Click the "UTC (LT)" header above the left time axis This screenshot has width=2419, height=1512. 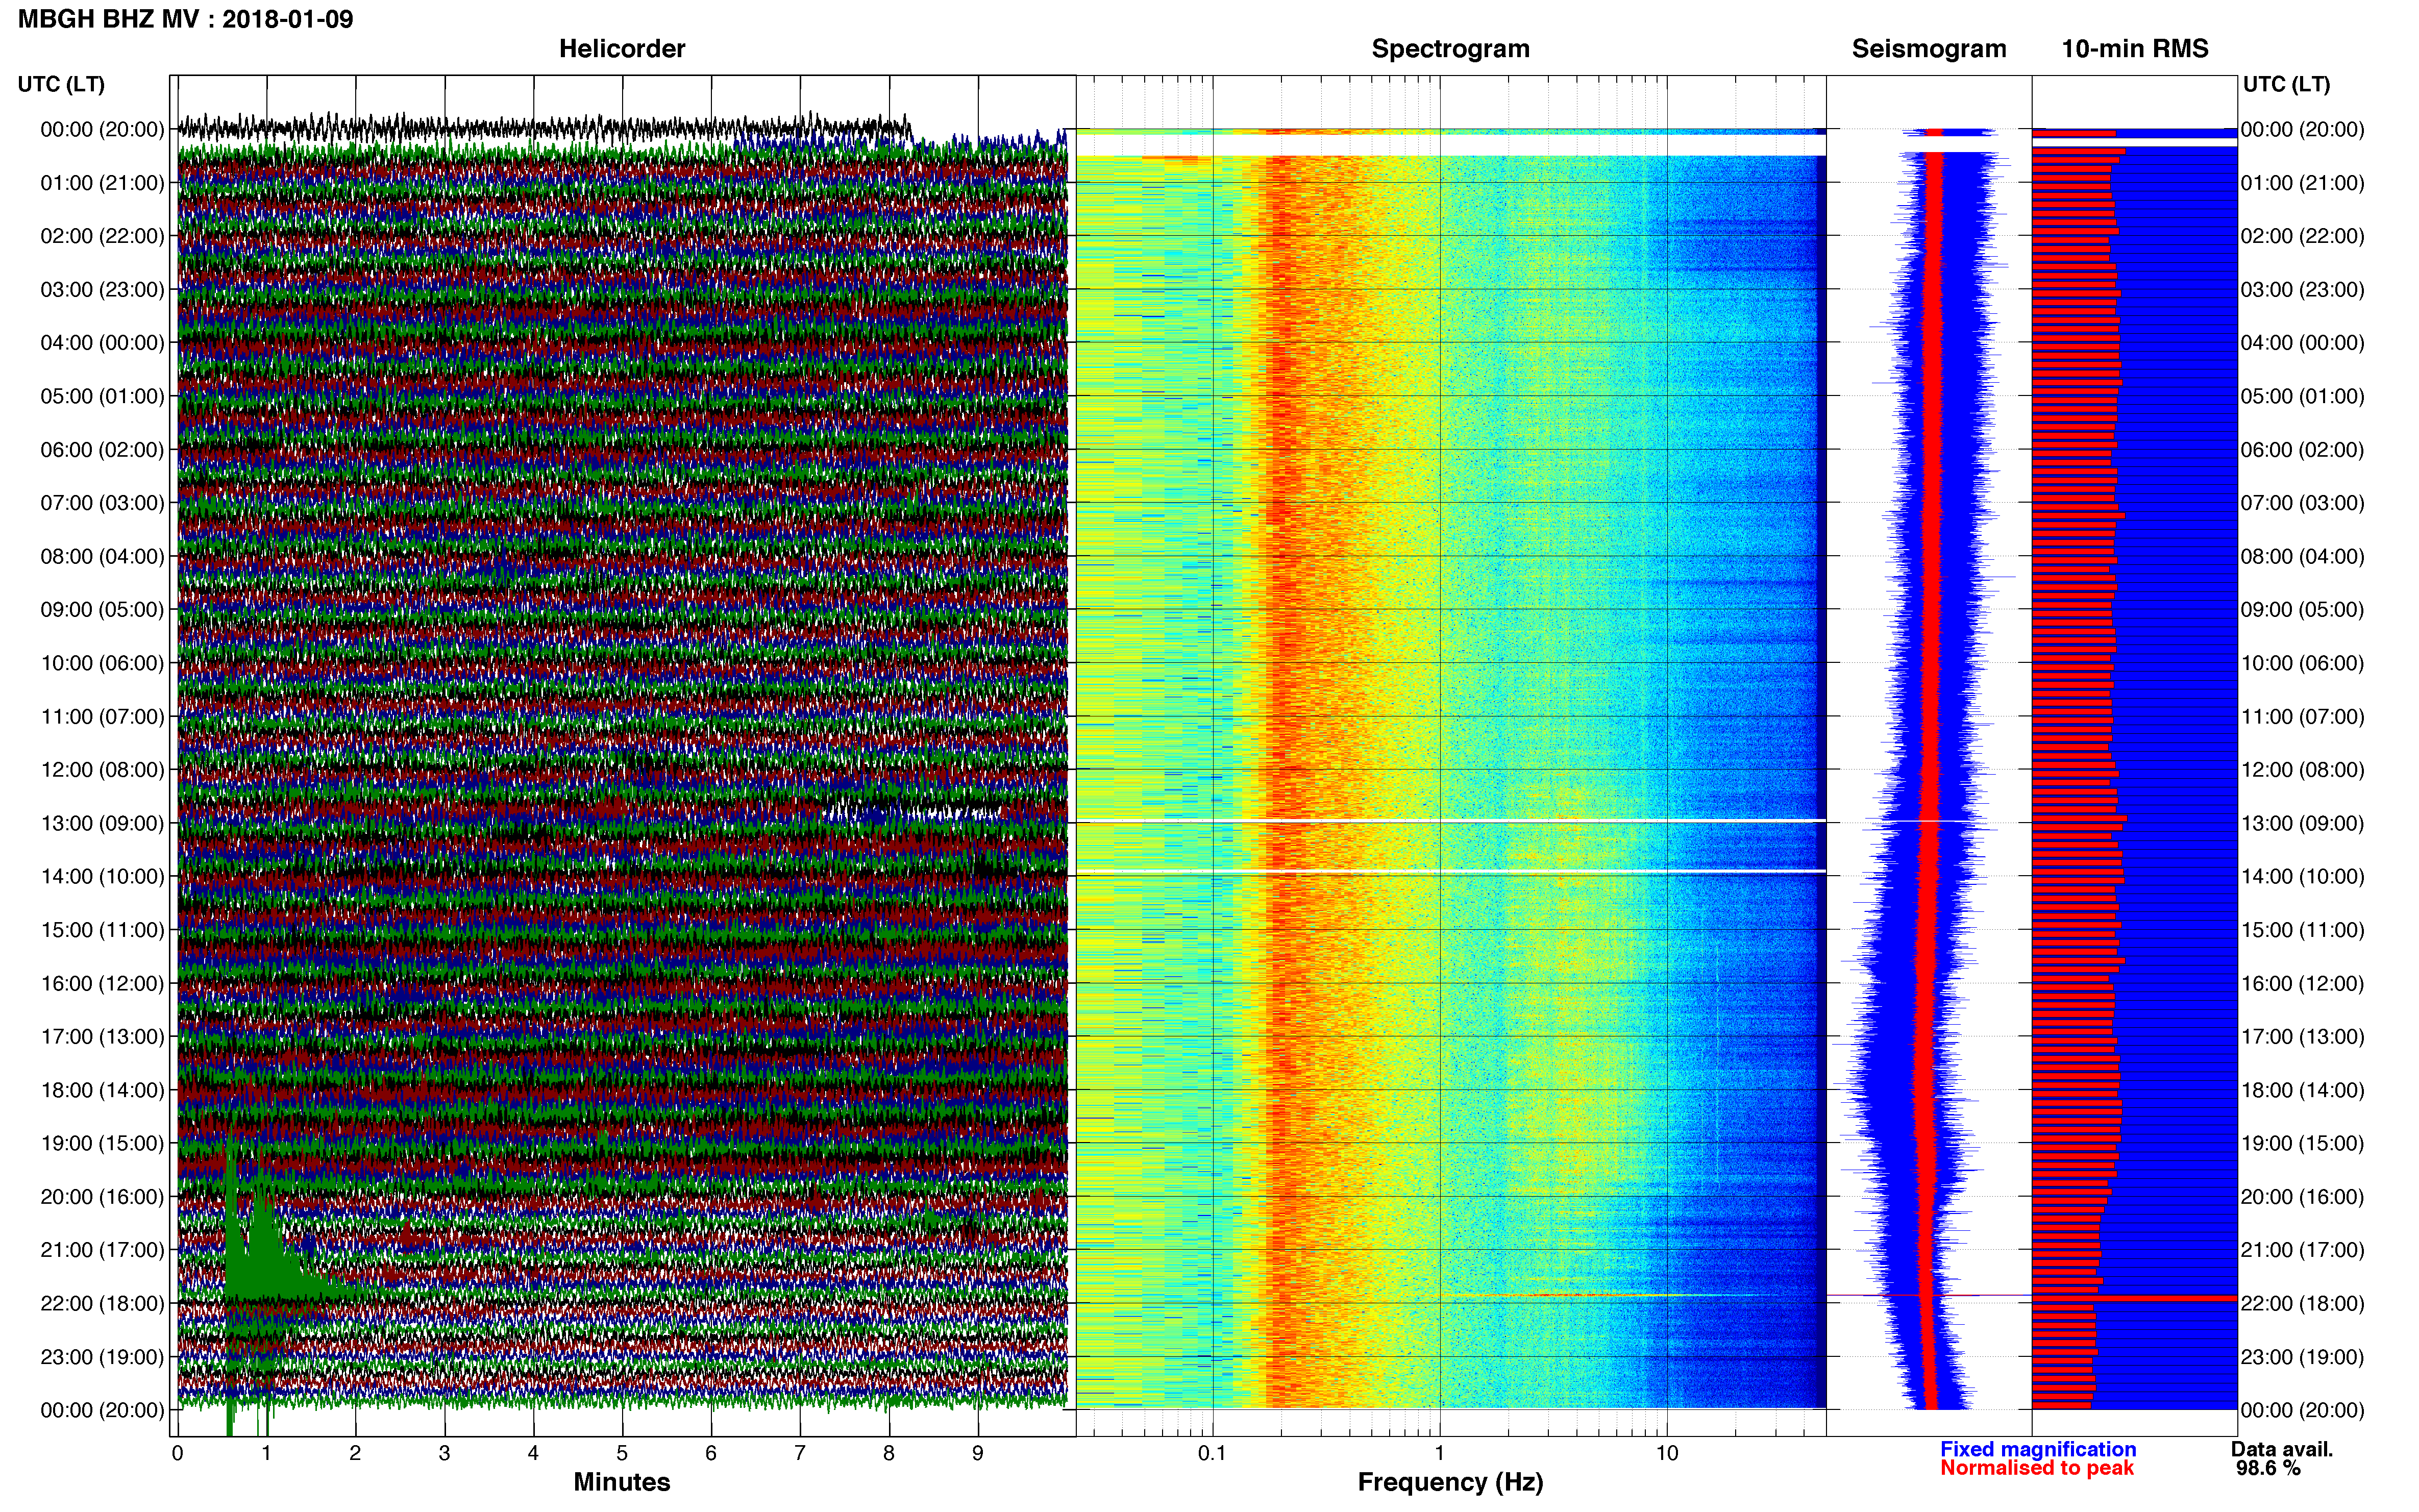61,84
